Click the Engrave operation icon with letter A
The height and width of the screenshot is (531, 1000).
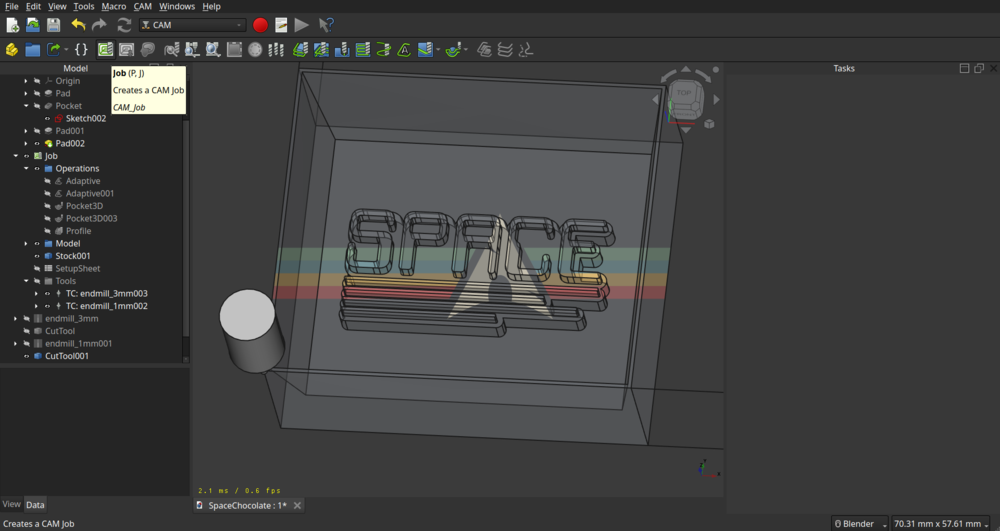pos(404,50)
